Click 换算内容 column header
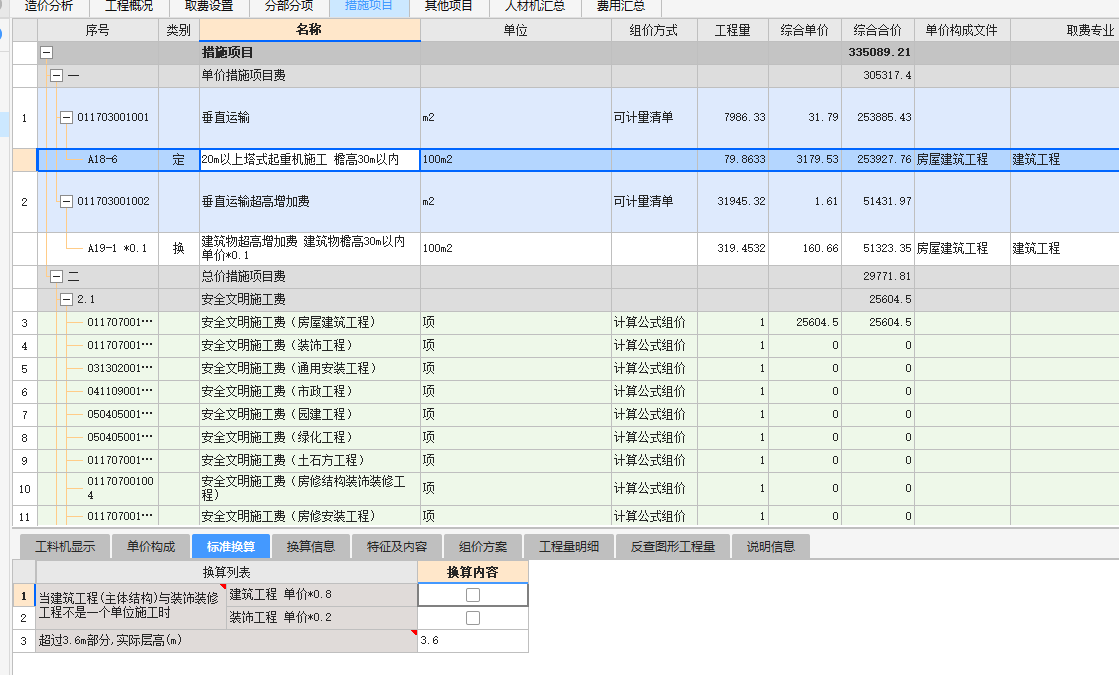Image resolution: width=1119 pixels, height=675 pixels. point(472,572)
